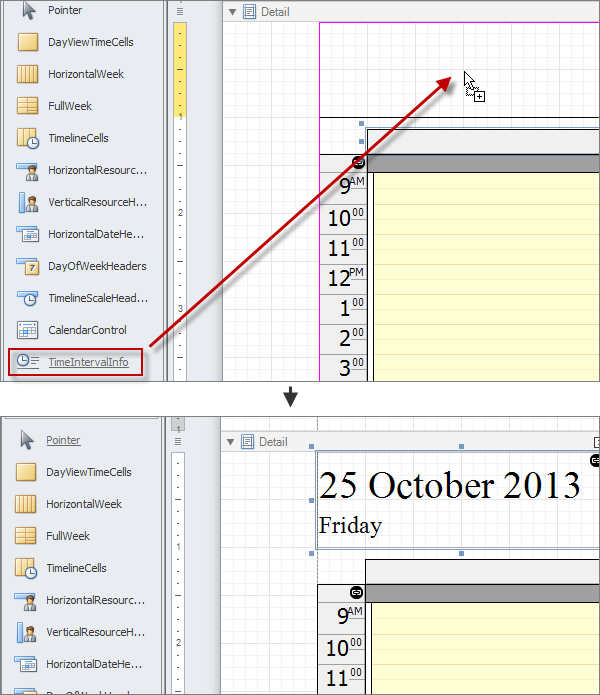The width and height of the screenshot is (600, 695).
Task: Collapse the Detail band in the upper designer
Action: click(x=232, y=12)
